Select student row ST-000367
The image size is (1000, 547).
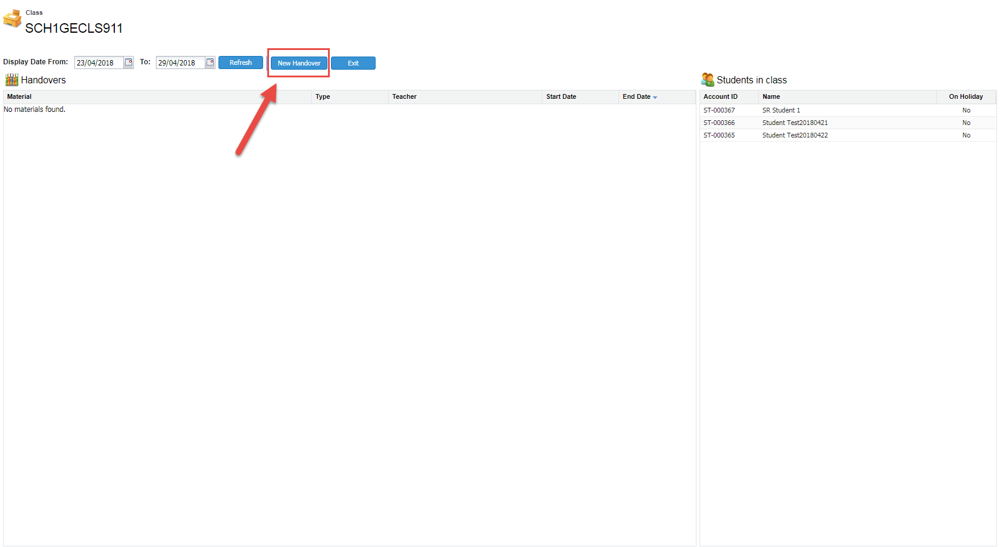click(x=719, y=110)
